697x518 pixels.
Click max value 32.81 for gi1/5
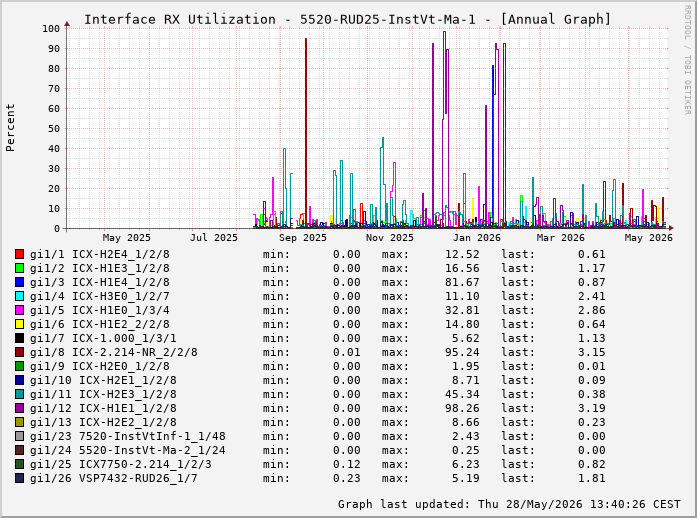(462, 310)
